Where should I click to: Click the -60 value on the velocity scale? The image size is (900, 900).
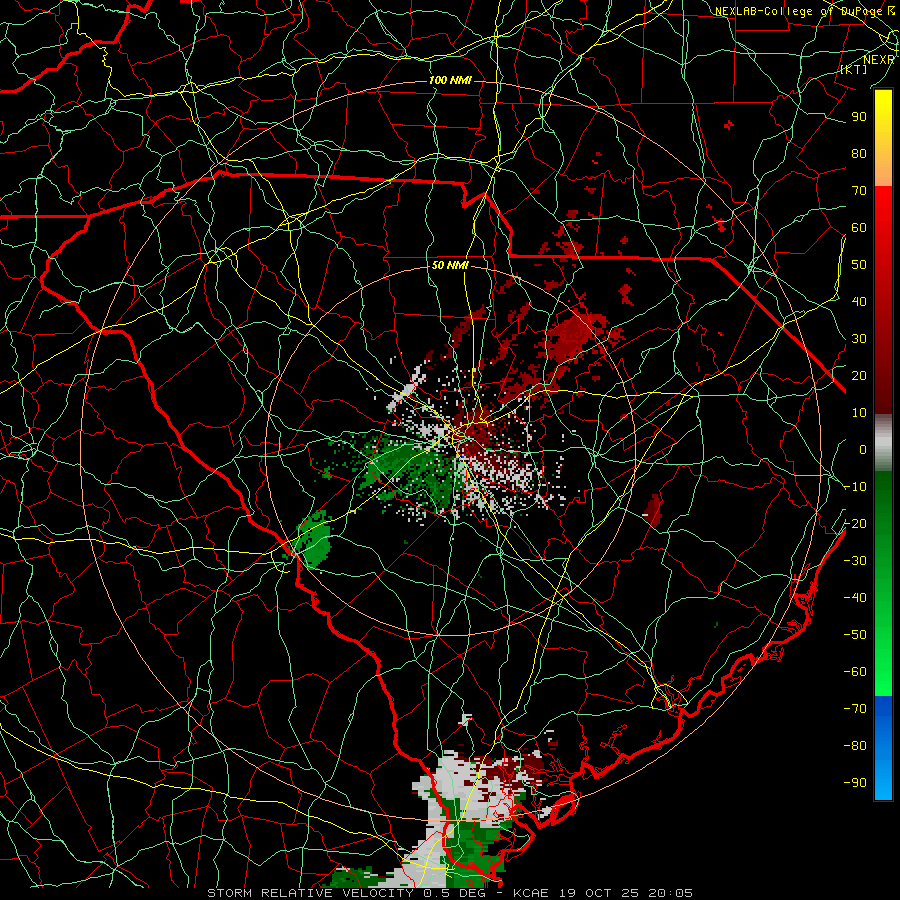pyautogui.click(x=855, y=672)
